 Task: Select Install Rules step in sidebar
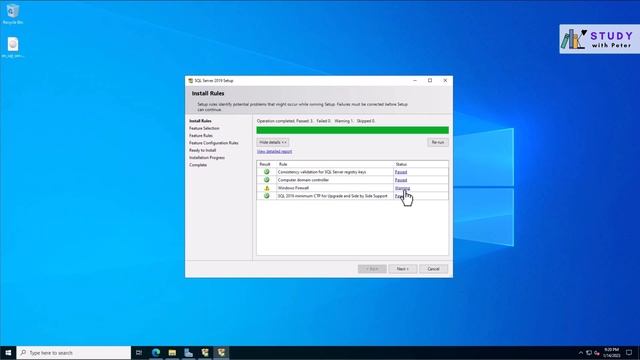click(x=200, y=121)
